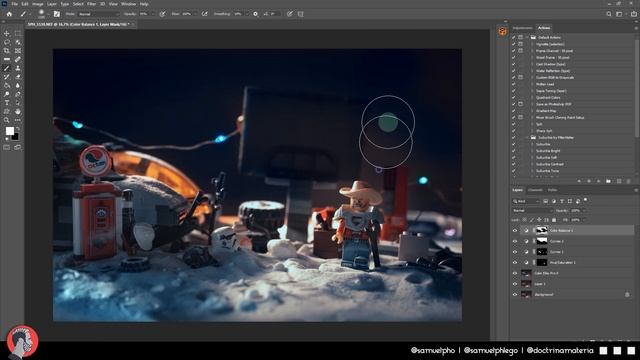Select the Gradient Map action

(x=546, y=111)
